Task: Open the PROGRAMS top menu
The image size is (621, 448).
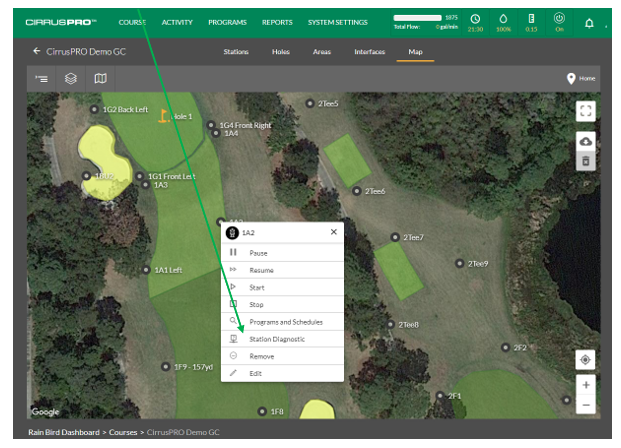Action: point(227,23)
